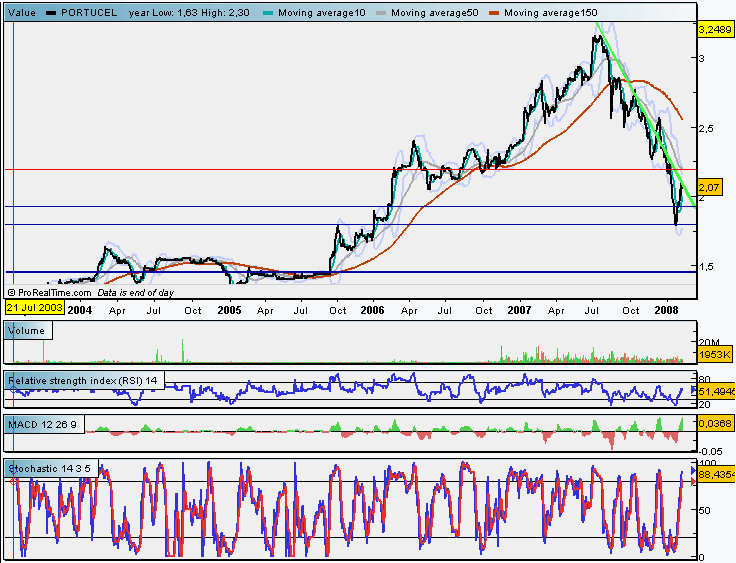Viewport: 736px width, 563px height.
Task: Click the blue arrow marker beside stochastic value
Action: [694, 470]
